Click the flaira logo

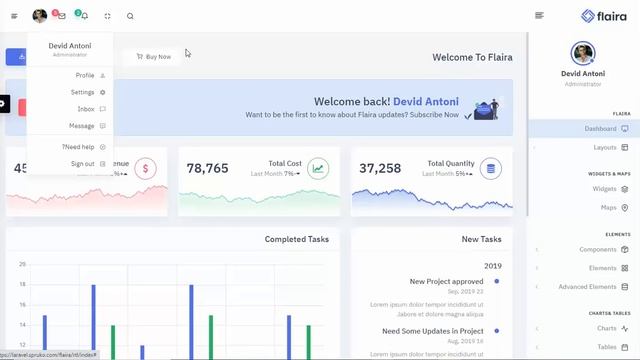[604, 16]
